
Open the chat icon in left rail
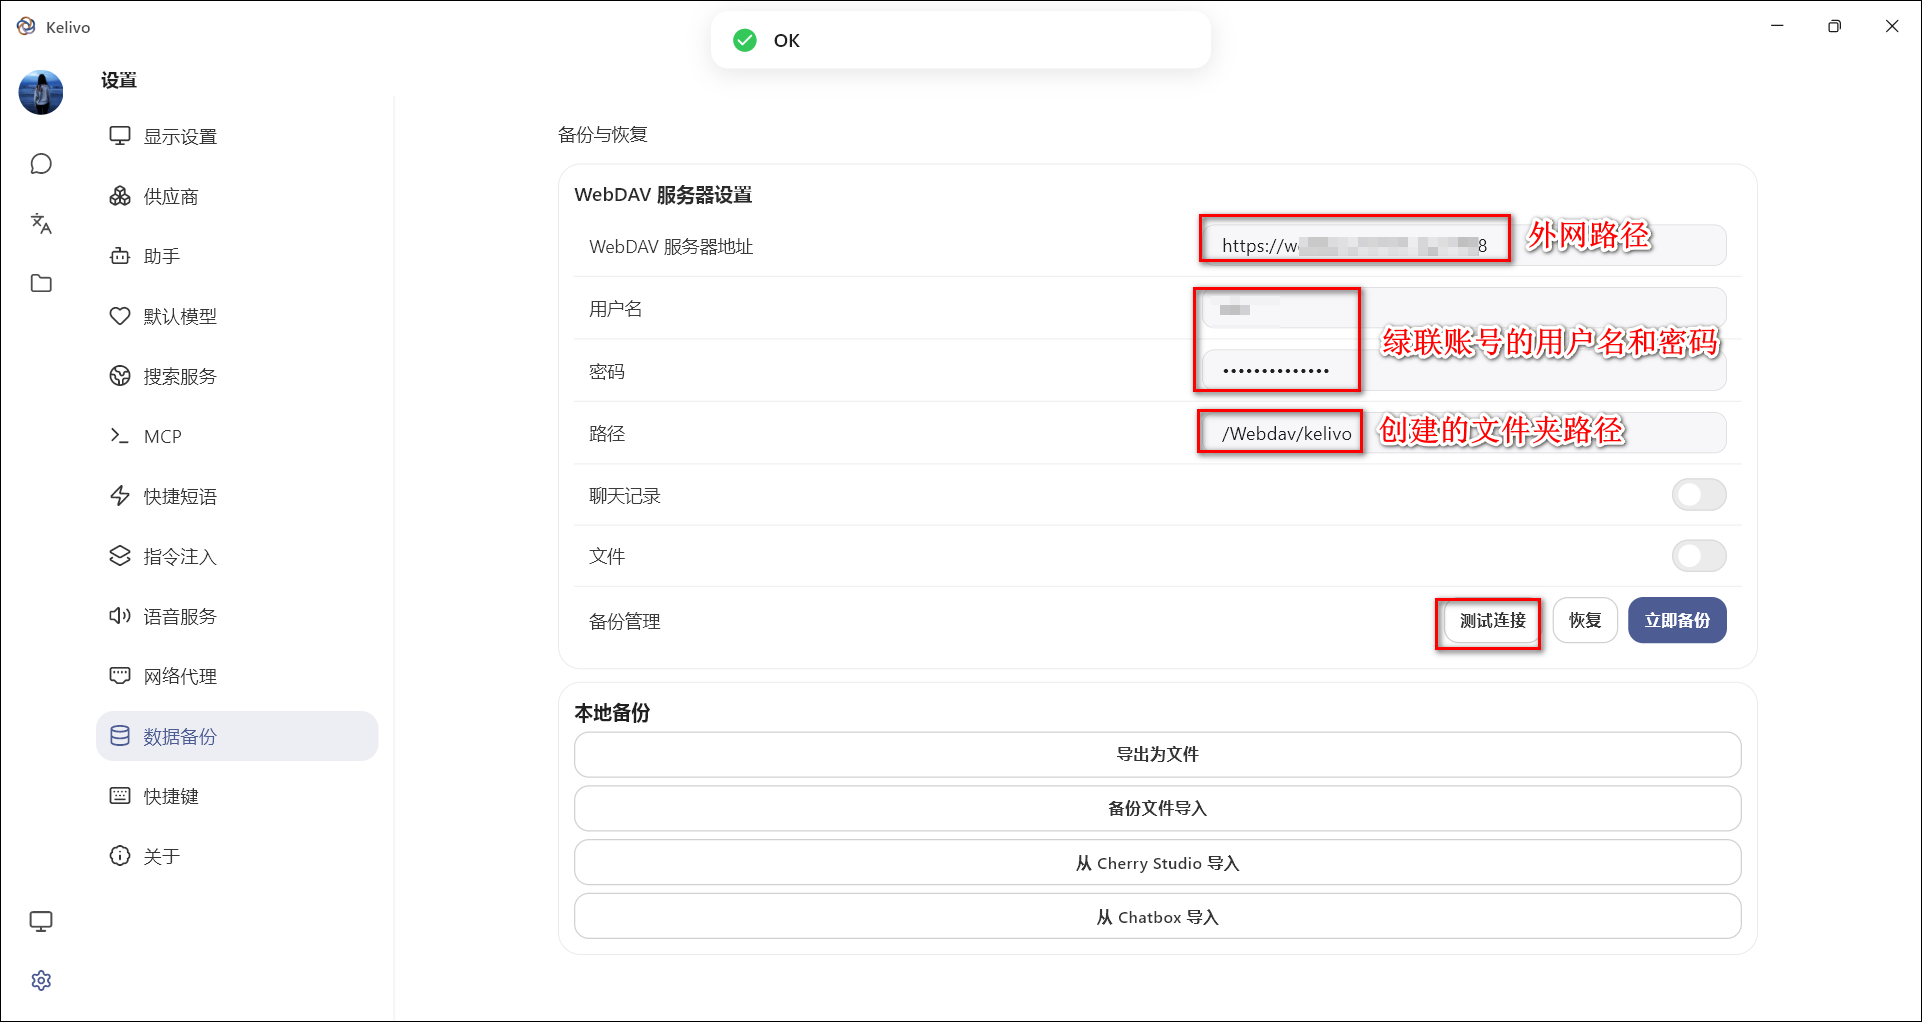(41, 164)
